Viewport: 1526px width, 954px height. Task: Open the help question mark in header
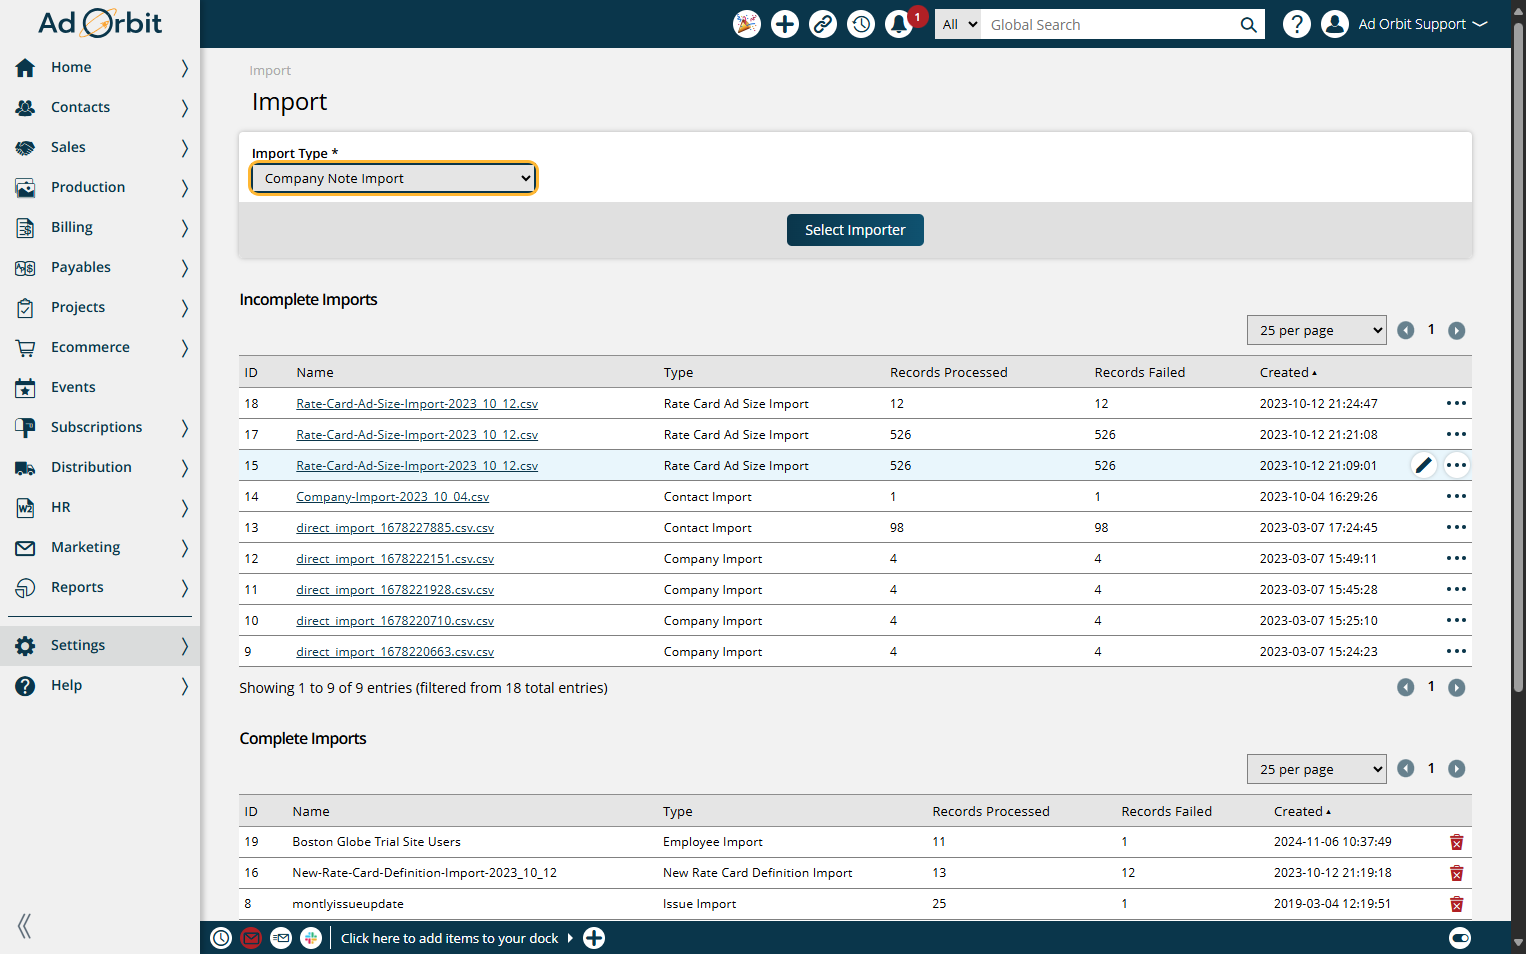1297,24
